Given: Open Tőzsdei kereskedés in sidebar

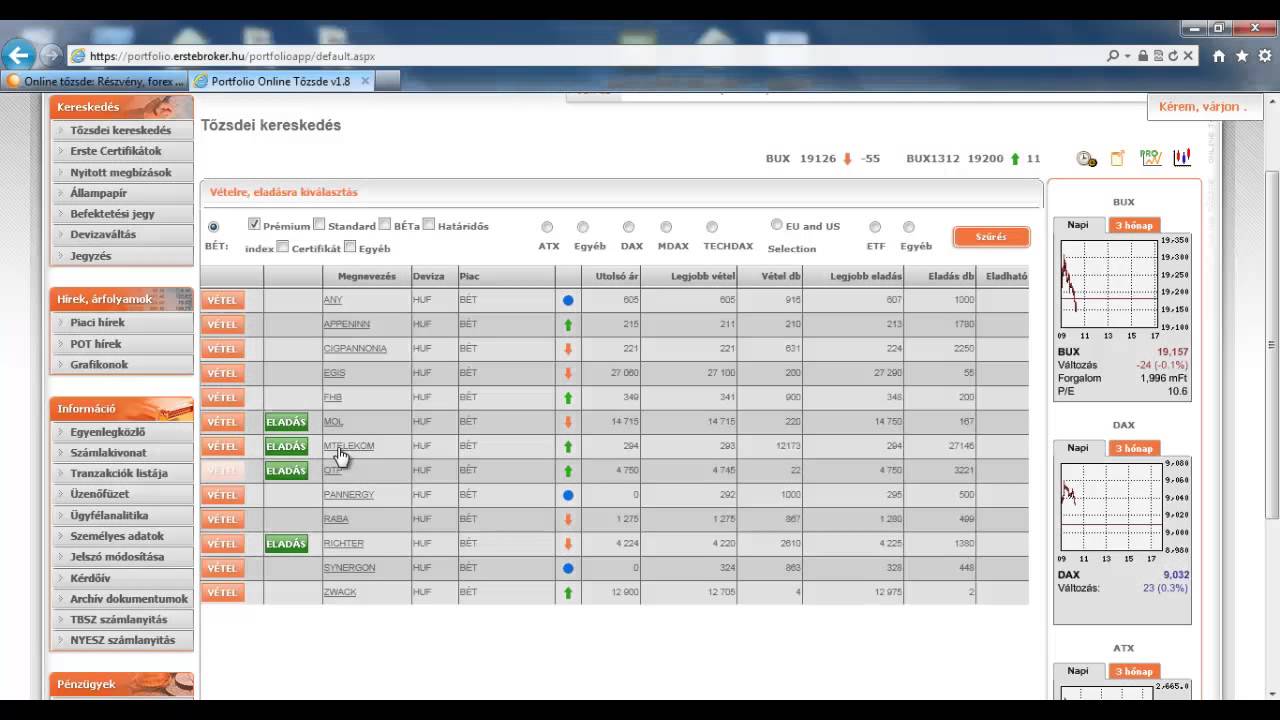Looking at the screenshot, I should (x=121, y=130).
